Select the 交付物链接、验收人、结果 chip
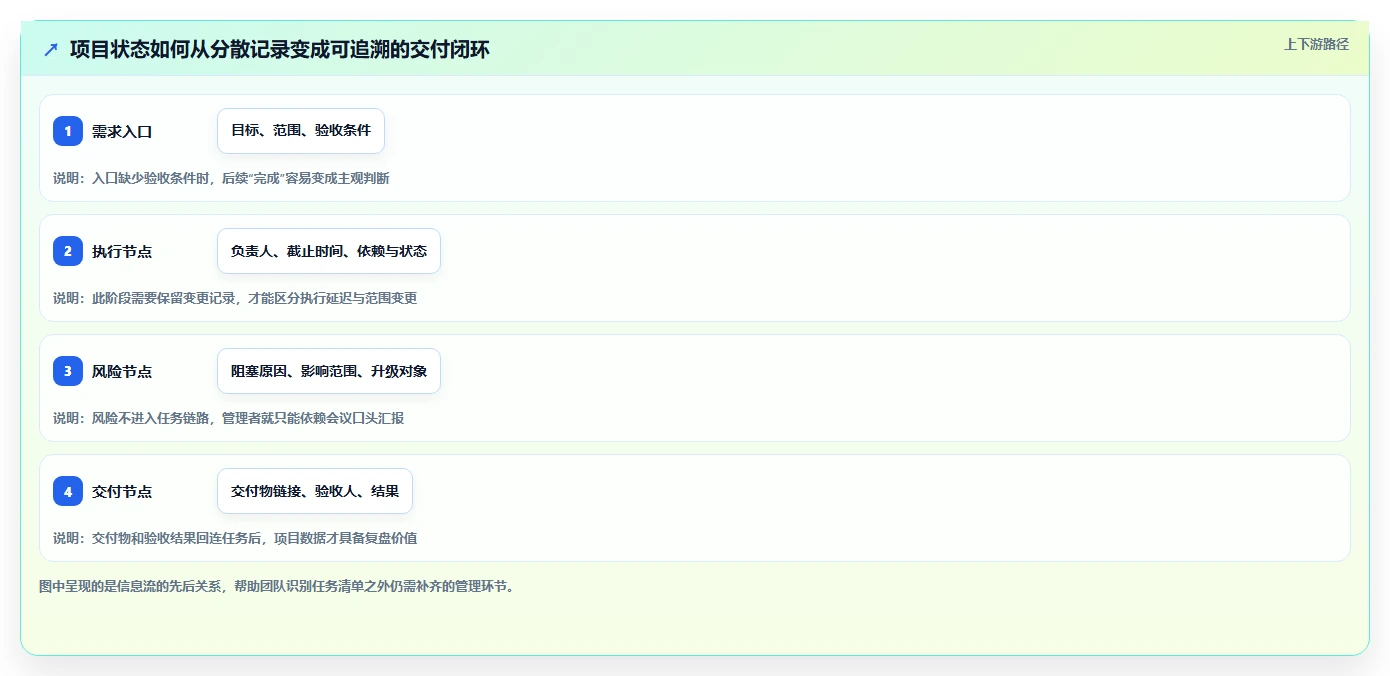1390x676 pixels. click(315, 491)
